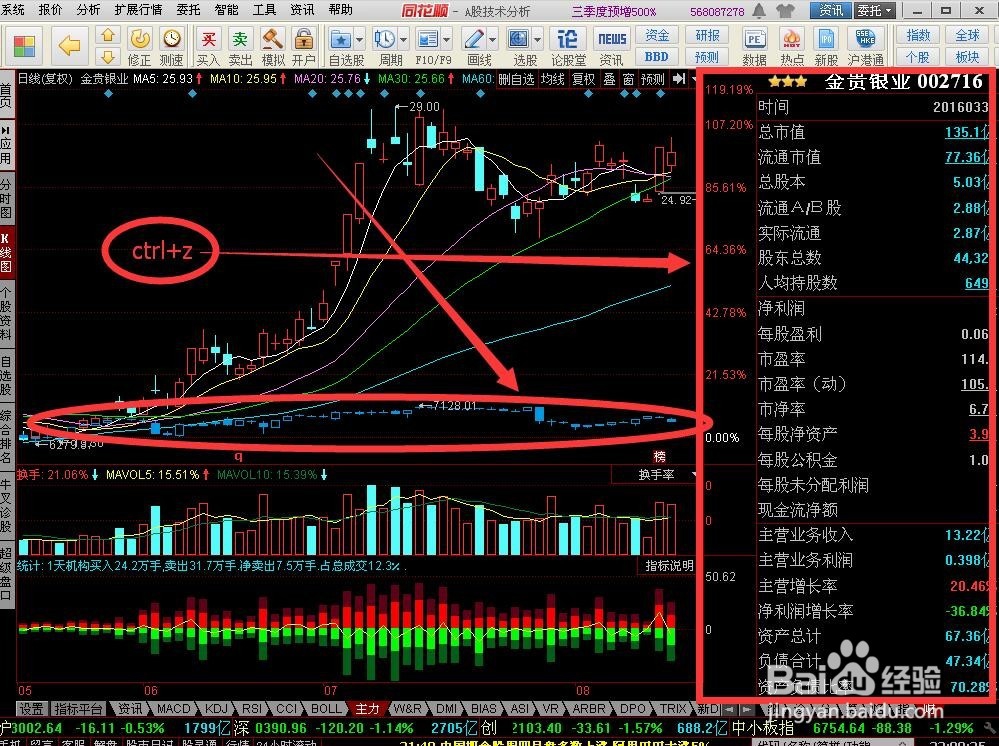Screen dimensions: 999x746
Task: Open the 自选股 watchlist folder icon
Action: click(341, 39)
